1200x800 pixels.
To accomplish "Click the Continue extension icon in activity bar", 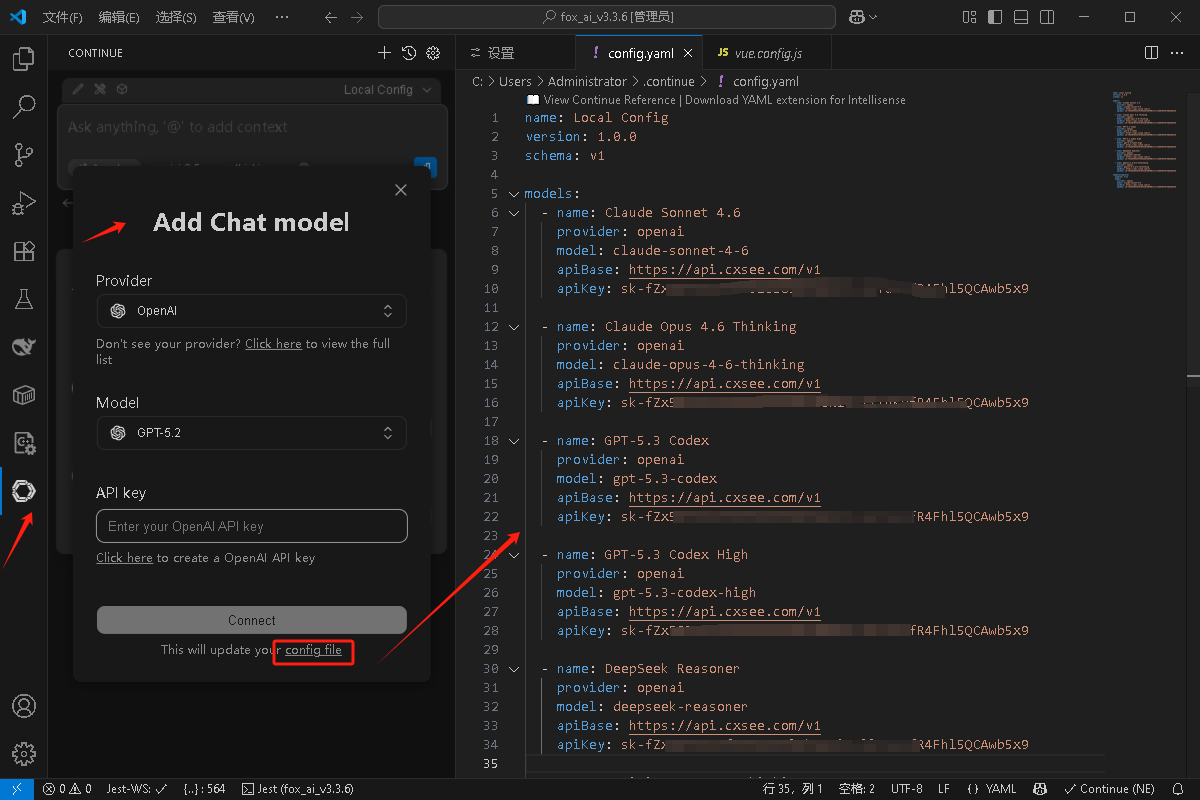I will 23,491.
